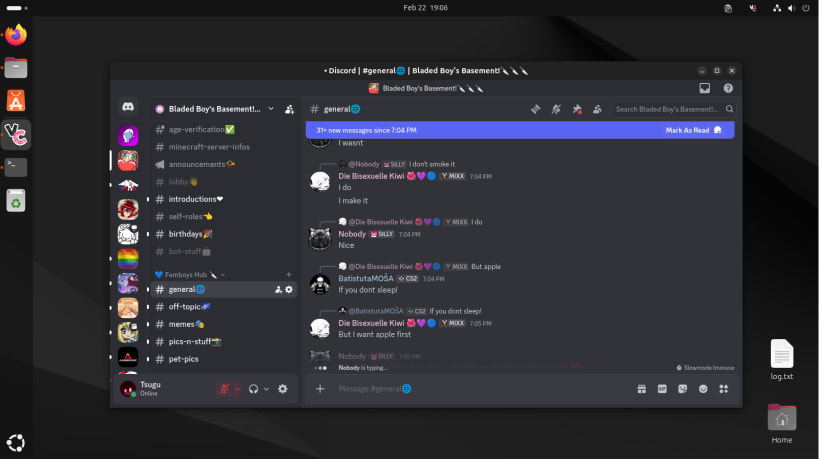Expand threads arrow beside pics-n-stuff channel
The width and height of the screenshot is (819, 459).
148,342
